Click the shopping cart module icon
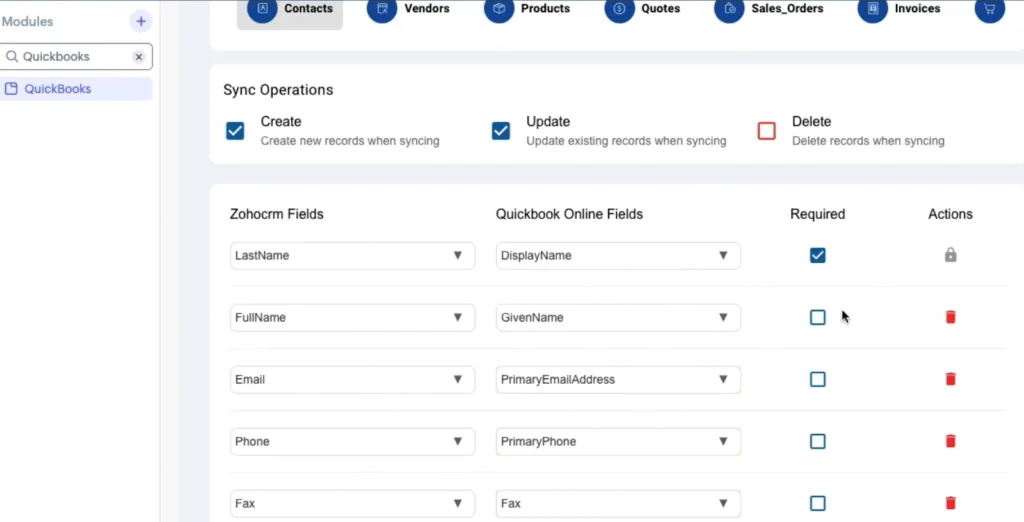 (x=990, y=8)
